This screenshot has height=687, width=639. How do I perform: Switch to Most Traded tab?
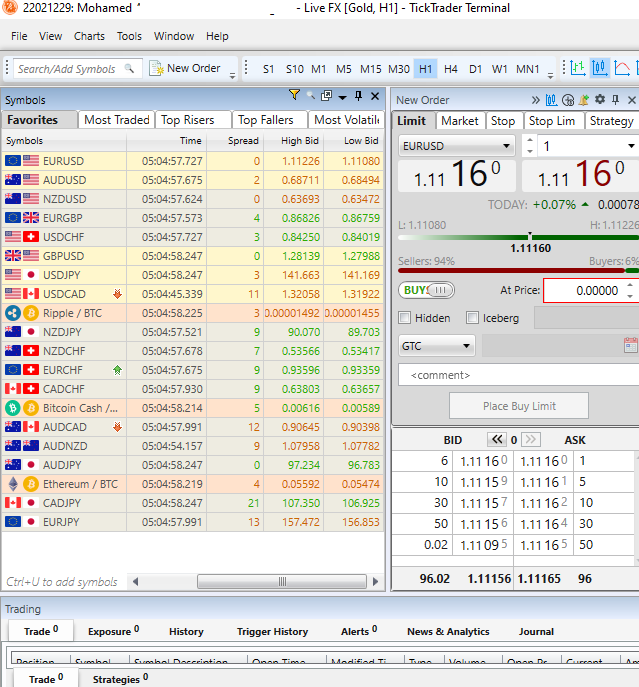coord(117,120)
